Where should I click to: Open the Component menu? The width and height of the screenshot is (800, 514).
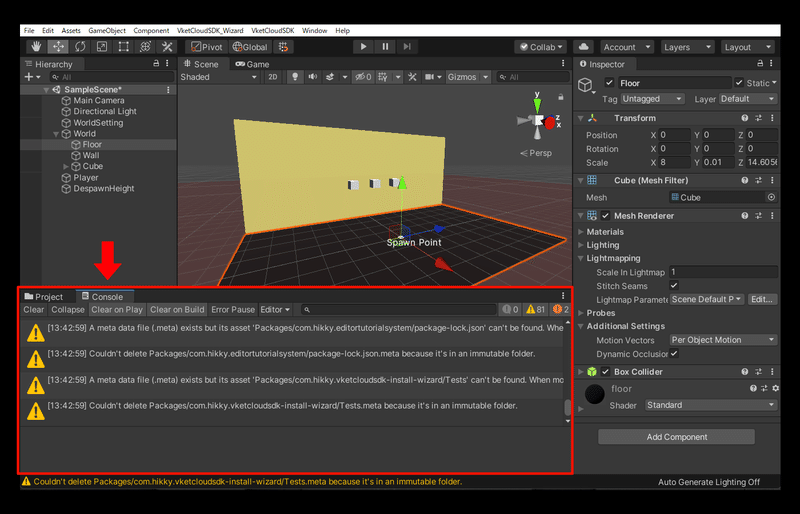[151, 31]
